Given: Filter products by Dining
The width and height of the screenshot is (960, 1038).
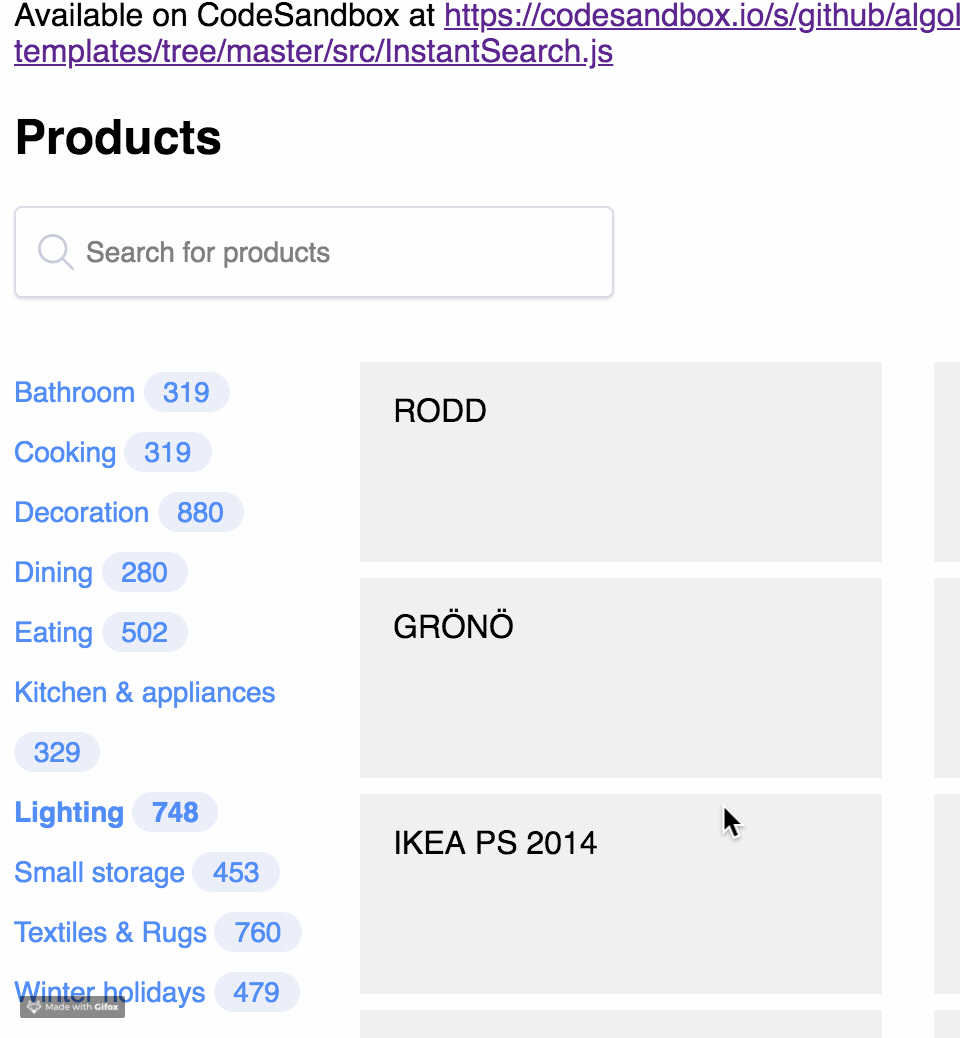Looking at the screenshot, I should click(53, 572).
